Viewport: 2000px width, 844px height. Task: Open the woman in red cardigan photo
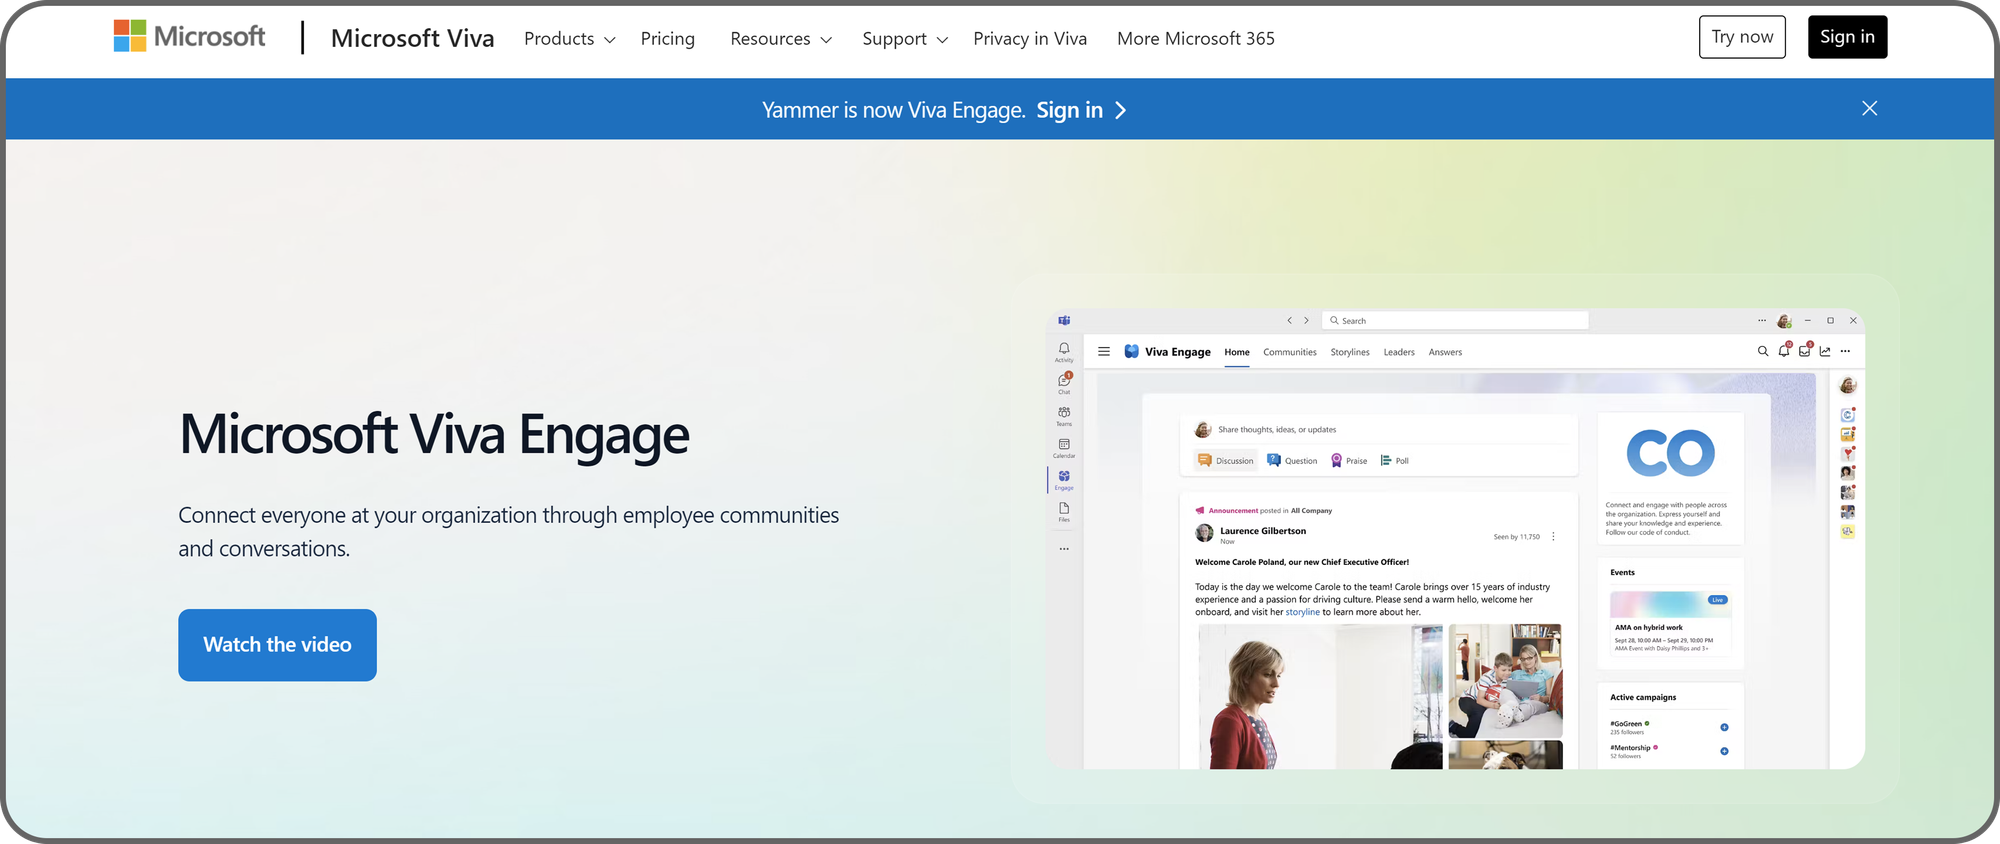[1320, 696]
